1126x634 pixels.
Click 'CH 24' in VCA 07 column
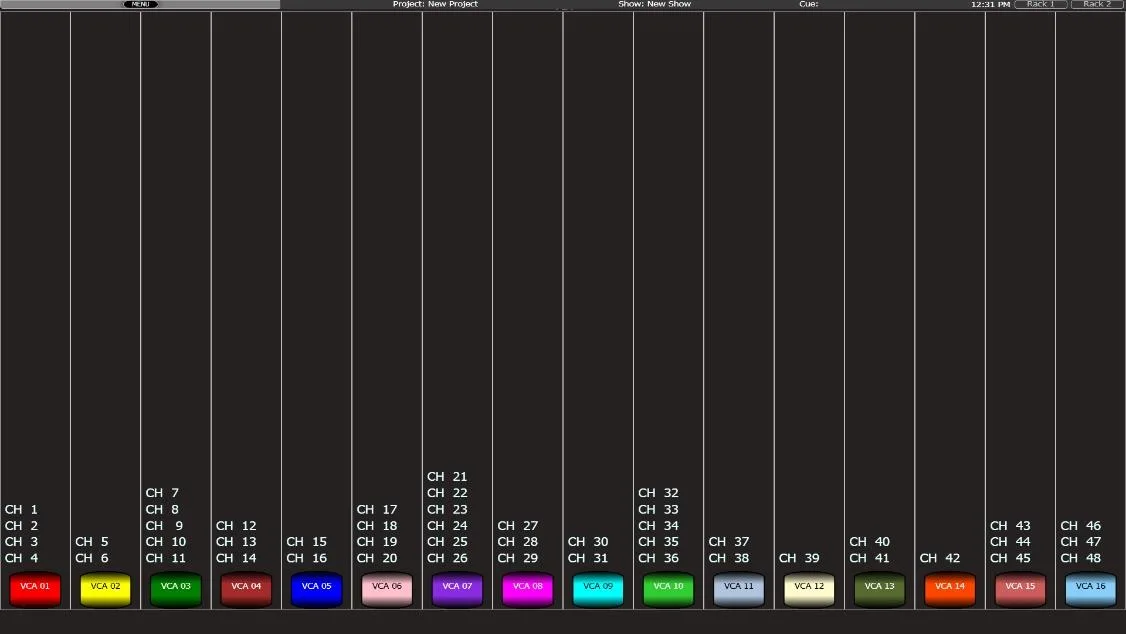[447, 526]
